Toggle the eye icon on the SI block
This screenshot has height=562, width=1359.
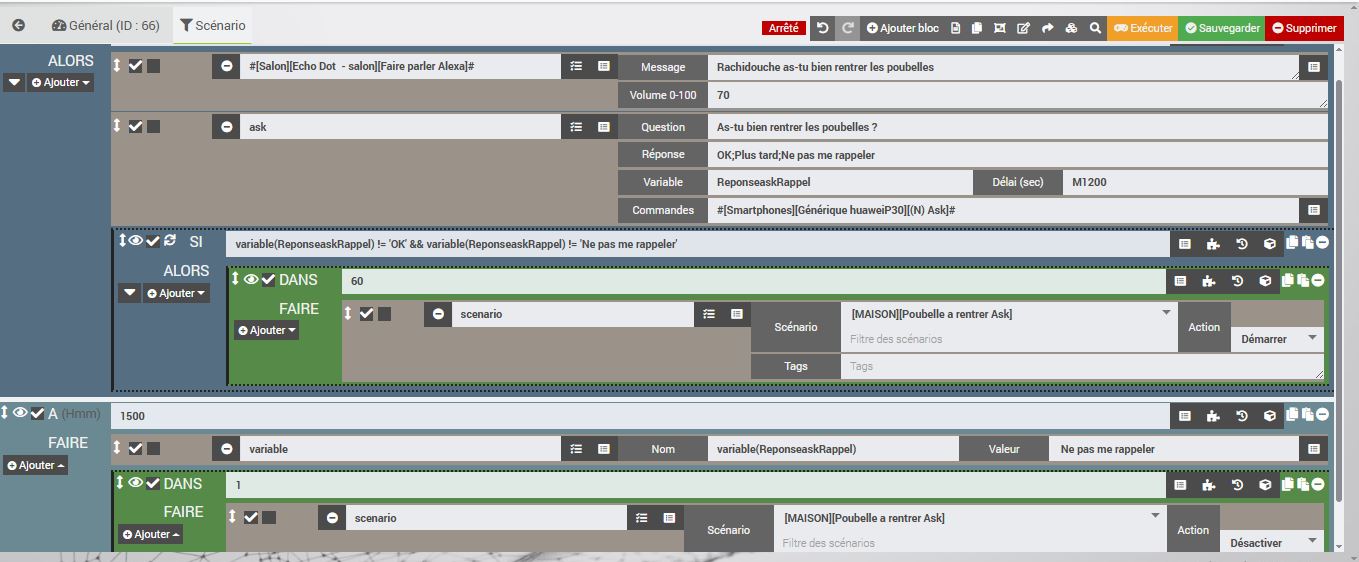(x=136, y=241)
